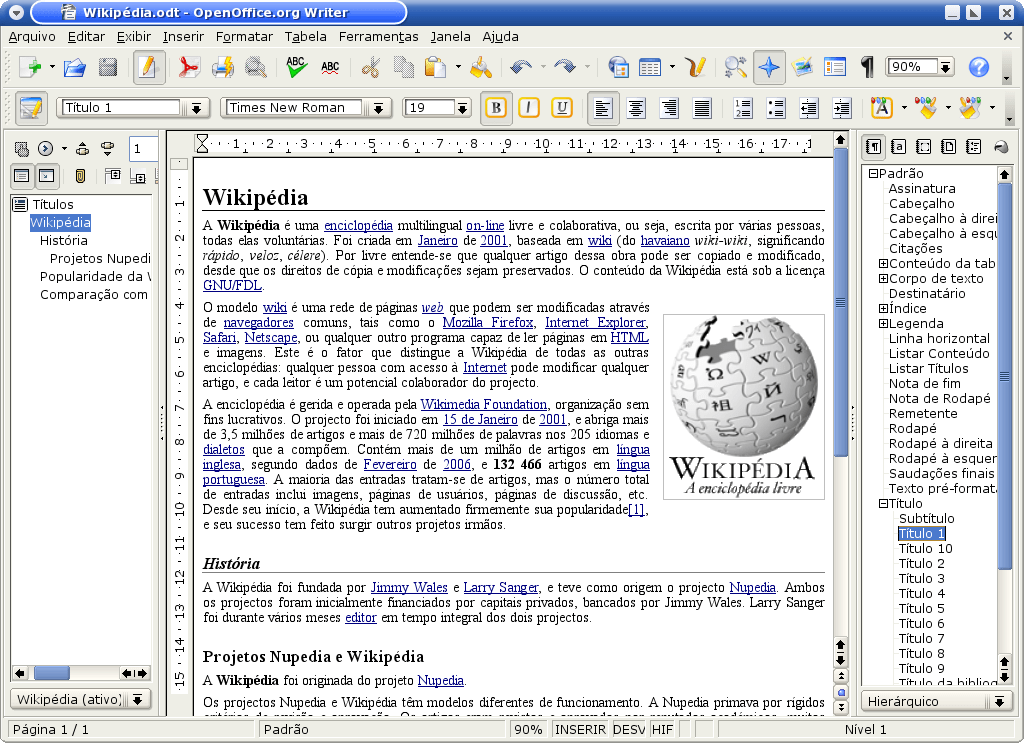Expand the Corpo de texto style group
The image size is (1024, 743).
pyautogui.click(x=884, y=279)
